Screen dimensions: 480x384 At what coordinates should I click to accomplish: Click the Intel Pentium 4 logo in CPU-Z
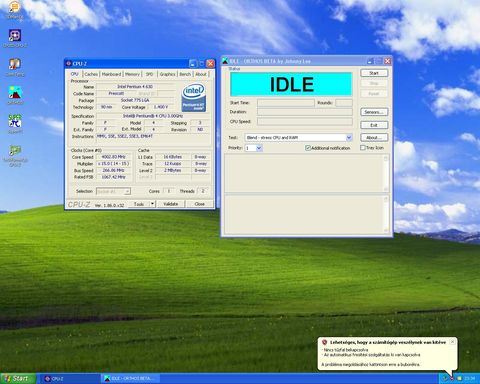194,98
